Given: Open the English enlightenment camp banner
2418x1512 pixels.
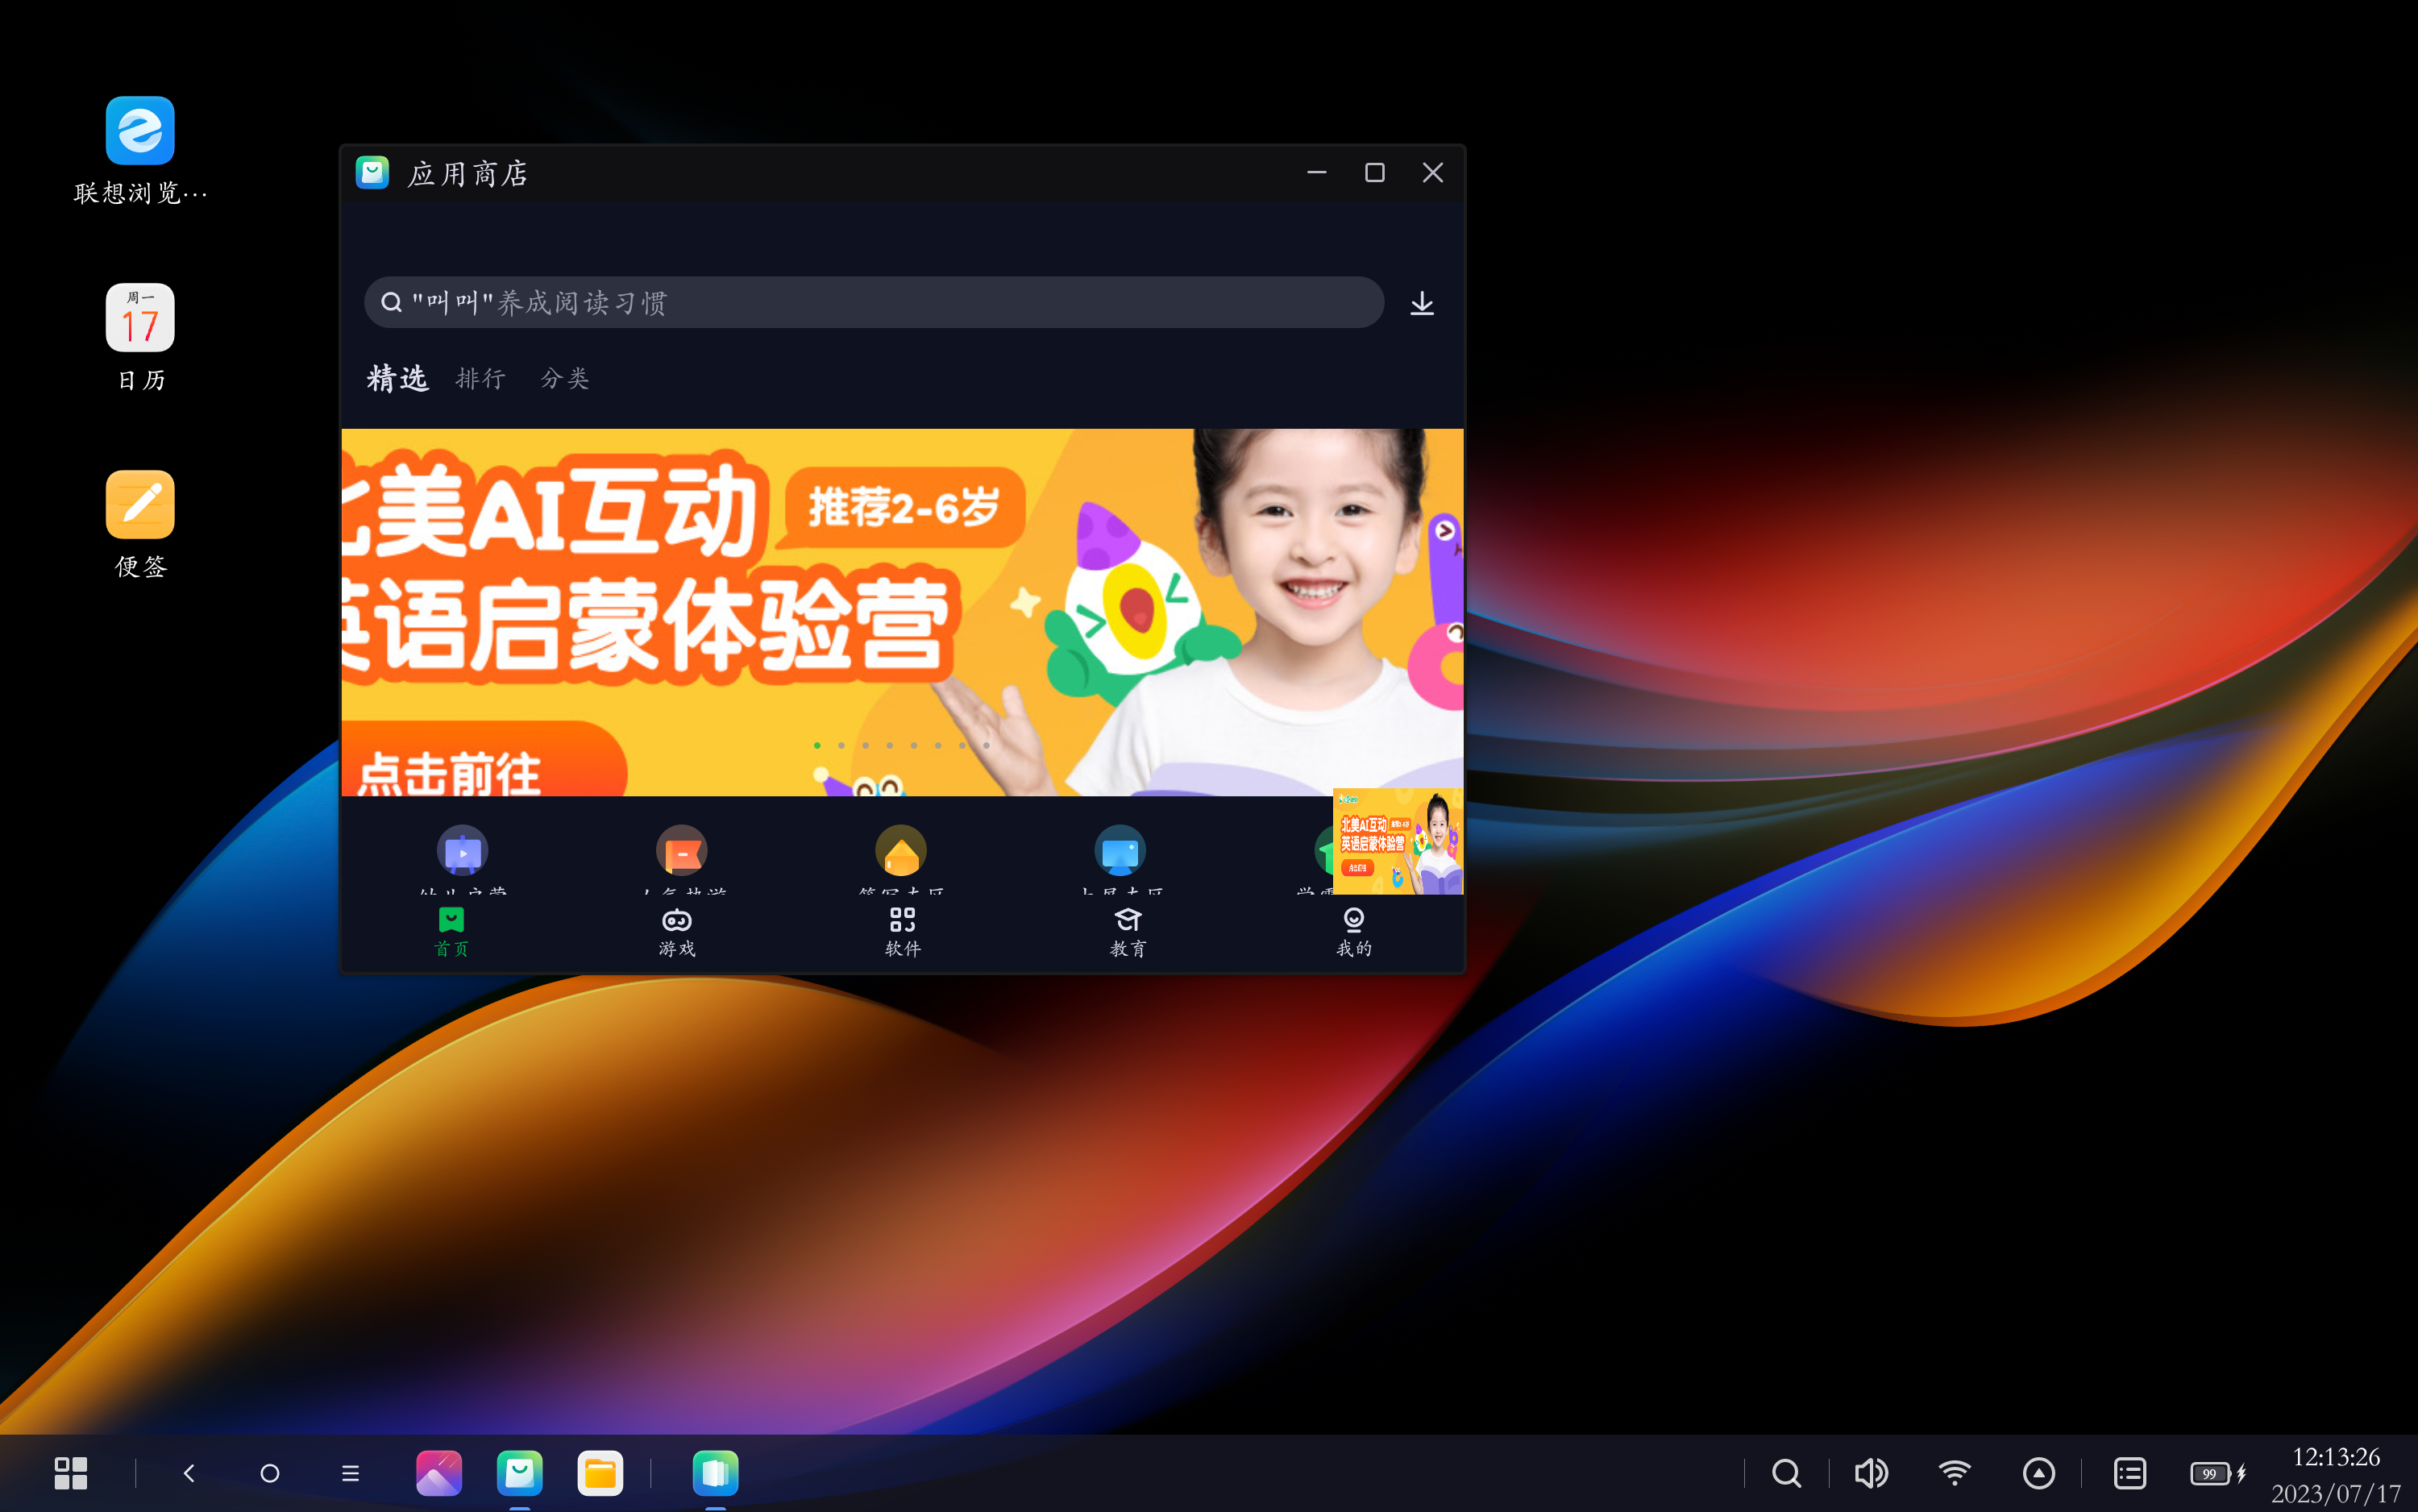Looking at the screenshot, I should [x=902, y=612].
